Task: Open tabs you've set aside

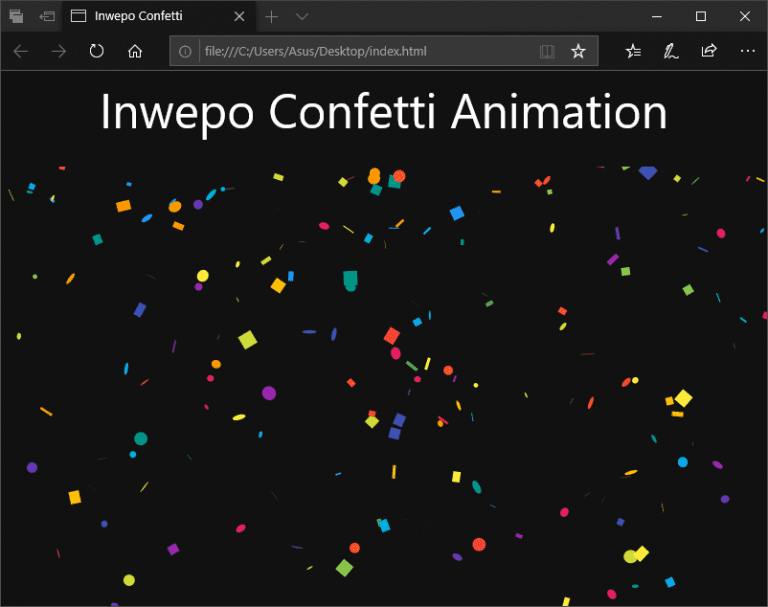Action: tap(16, 17)
